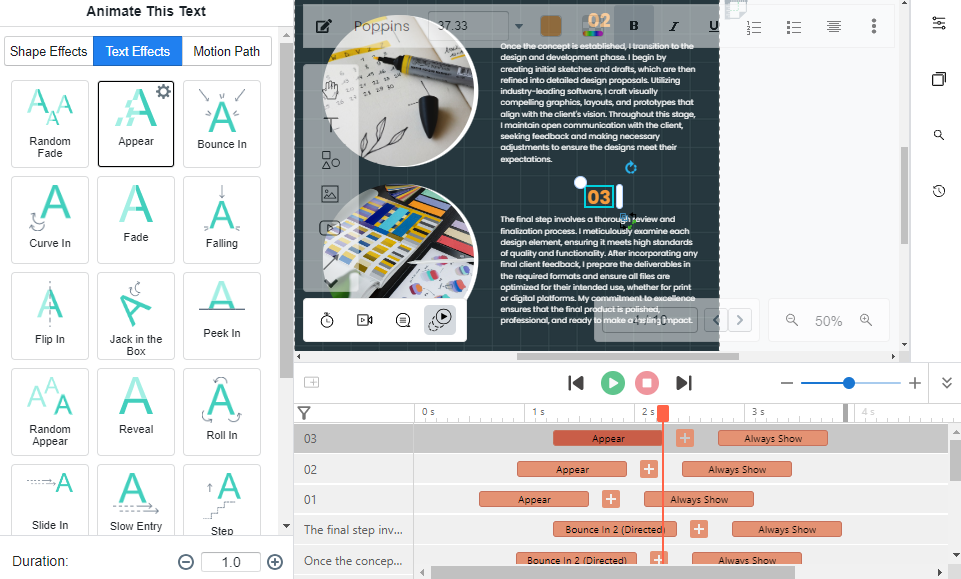Click the search magnifier in right sidebar
The height and width of the screenshot is (579, 961).
click(x=939, y=135)
